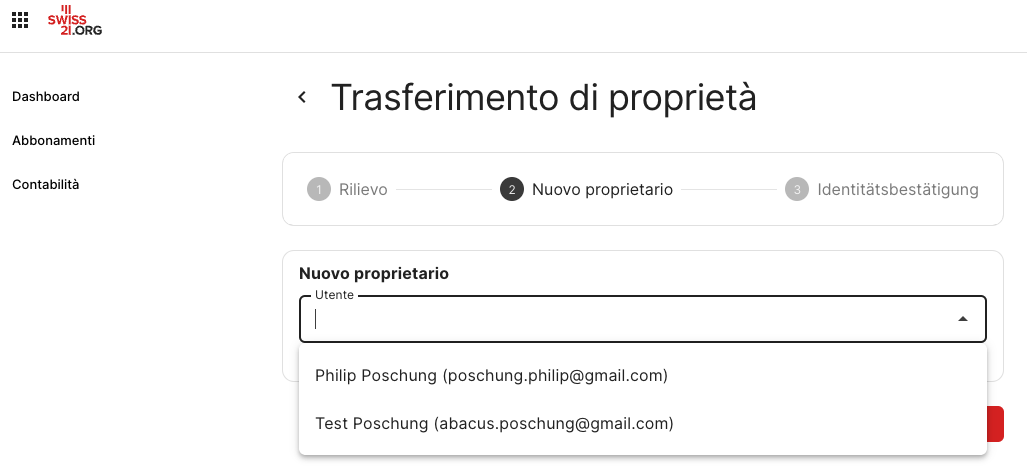Image resolution: width=1027 pixels, height=474 pixels.
Task: Click the step 3 circle icon
Action: [x=797, y=189]
